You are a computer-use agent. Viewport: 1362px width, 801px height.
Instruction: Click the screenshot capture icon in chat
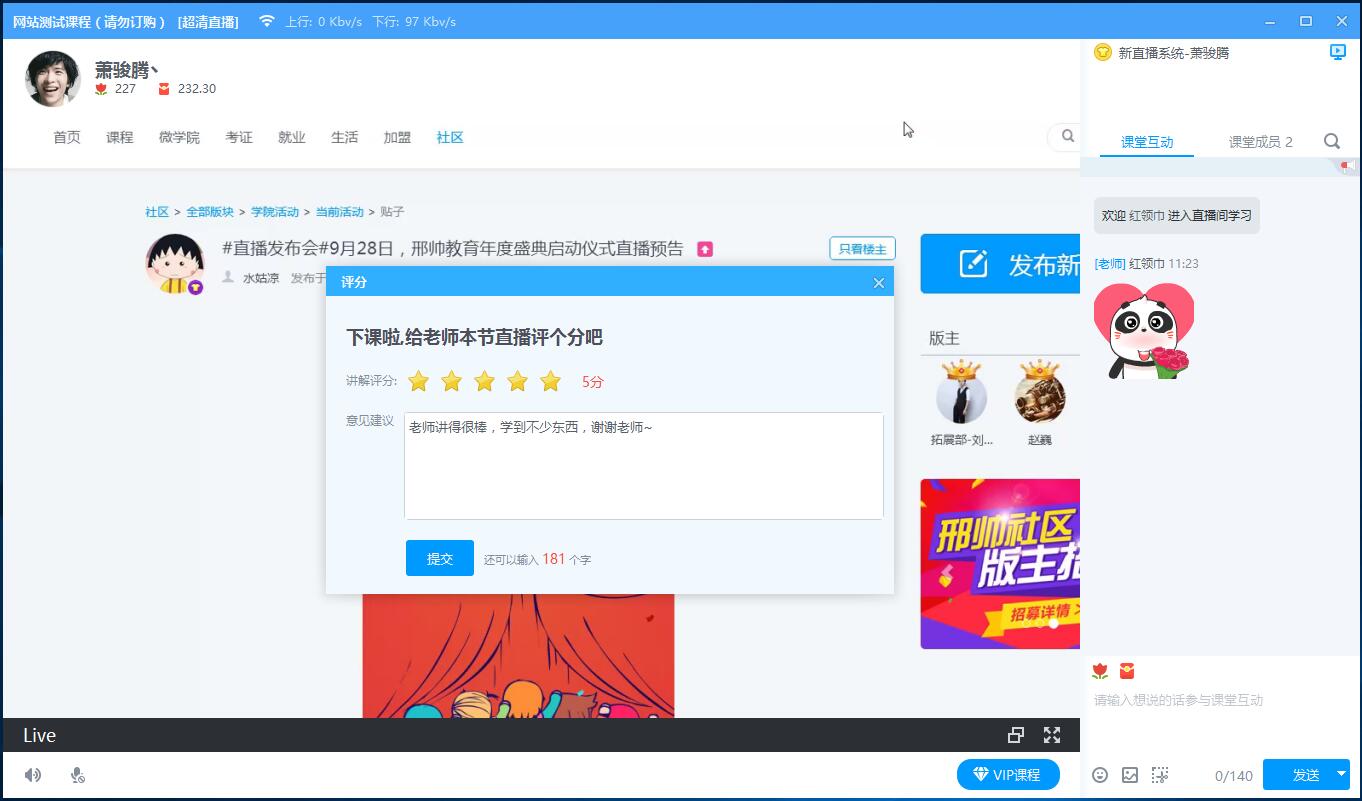tap(1160, 775)
